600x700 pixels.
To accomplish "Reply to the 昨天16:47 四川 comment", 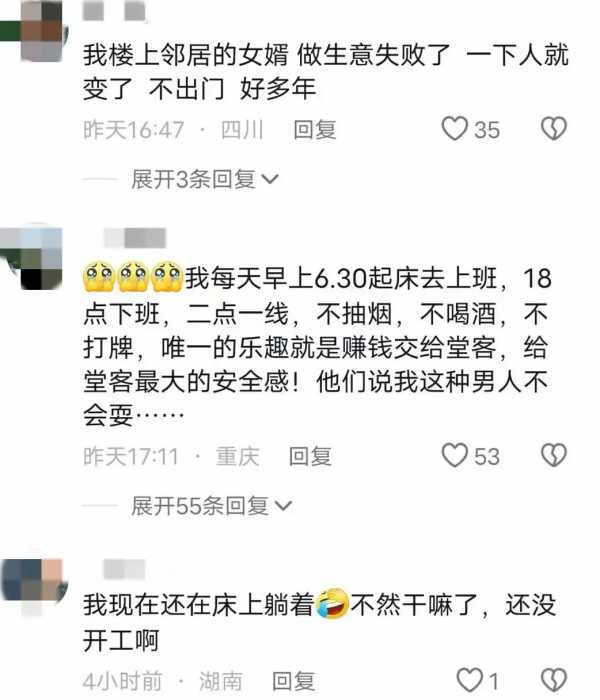I will 315,130.
